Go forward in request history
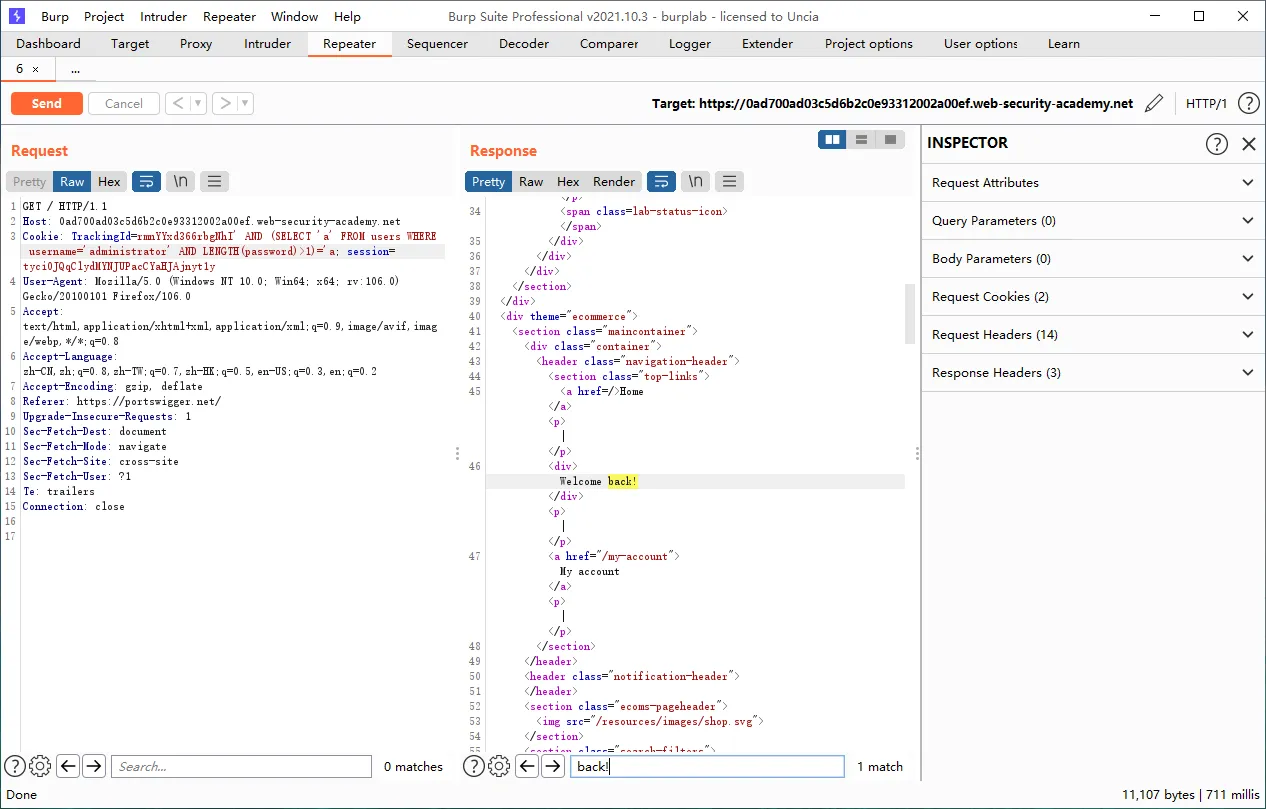The width and height of the screenshot is (1266, 809). click(225, 103)
